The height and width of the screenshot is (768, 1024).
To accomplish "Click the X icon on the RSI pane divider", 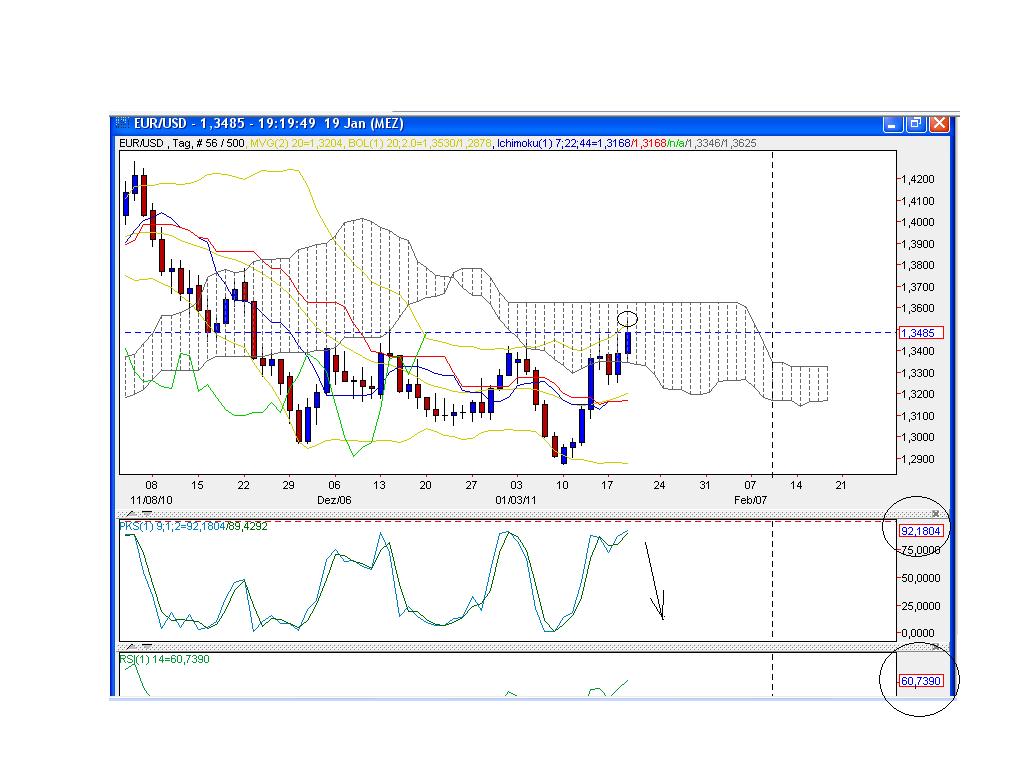I will tap(936, 645).
